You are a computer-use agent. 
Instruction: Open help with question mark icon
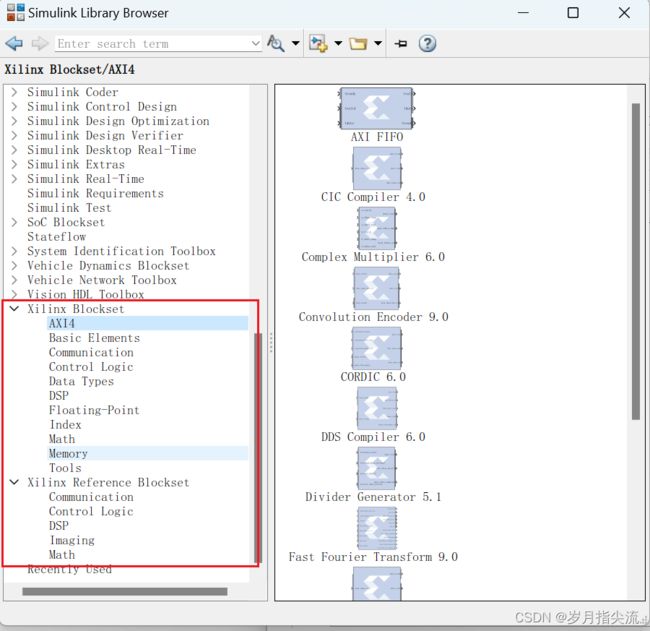tap(427, 43)
